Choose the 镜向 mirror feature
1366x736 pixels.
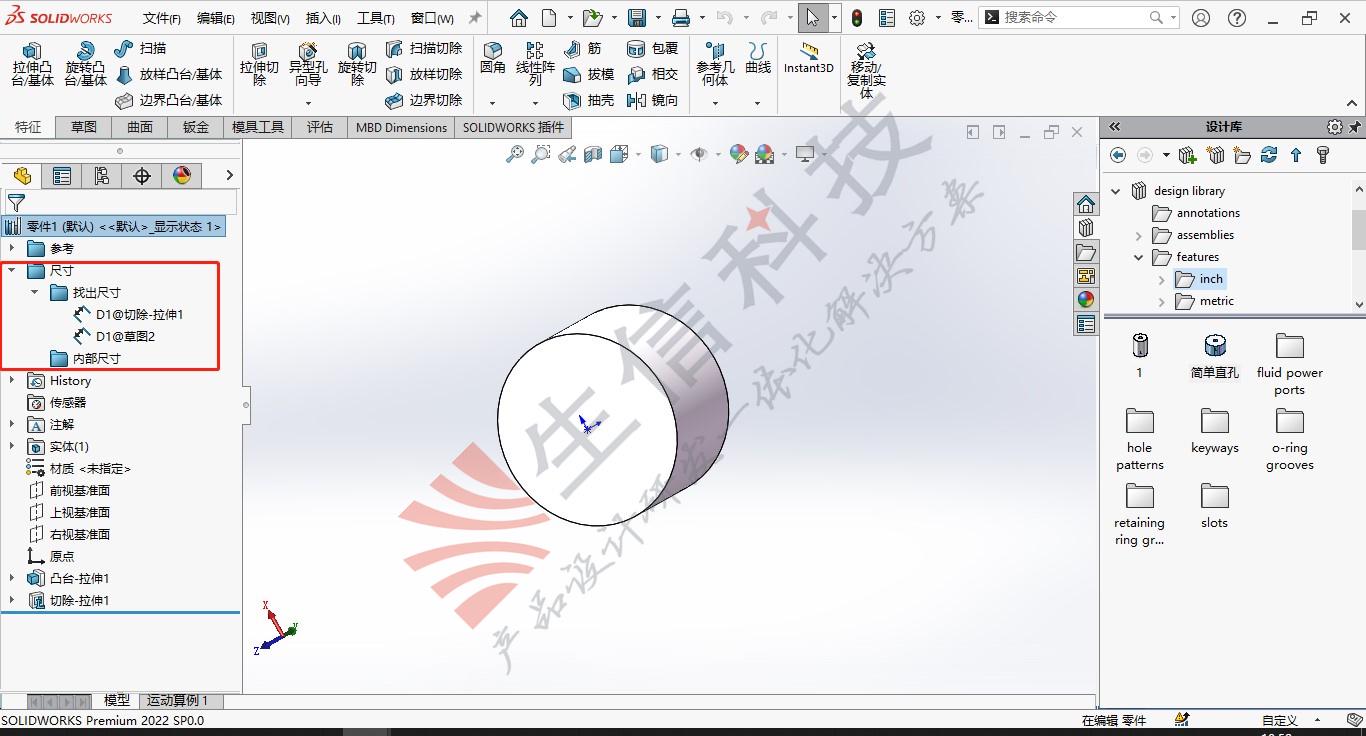click(x=652, y=100)
